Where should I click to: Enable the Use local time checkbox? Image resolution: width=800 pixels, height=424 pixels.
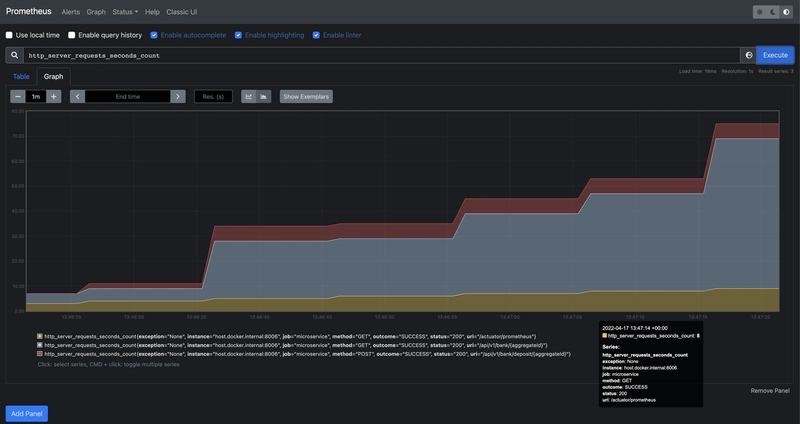(10, 35)
